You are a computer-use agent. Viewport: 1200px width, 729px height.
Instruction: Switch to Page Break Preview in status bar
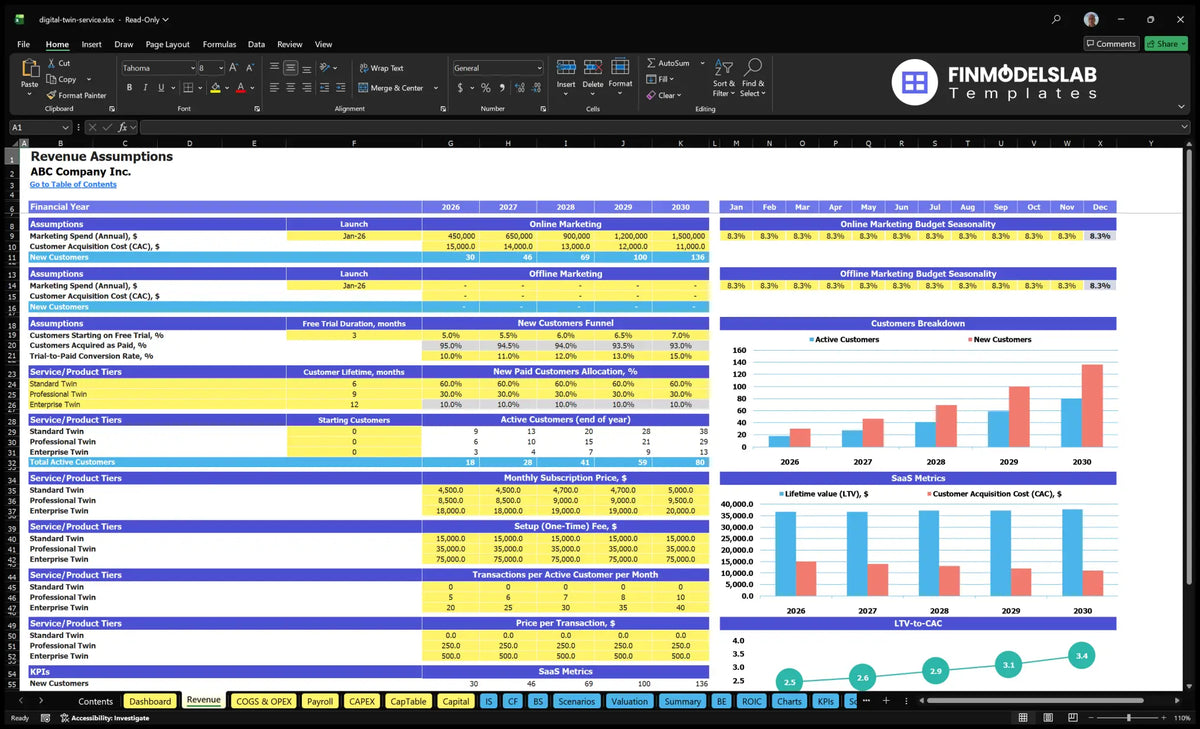point(1074,718)
